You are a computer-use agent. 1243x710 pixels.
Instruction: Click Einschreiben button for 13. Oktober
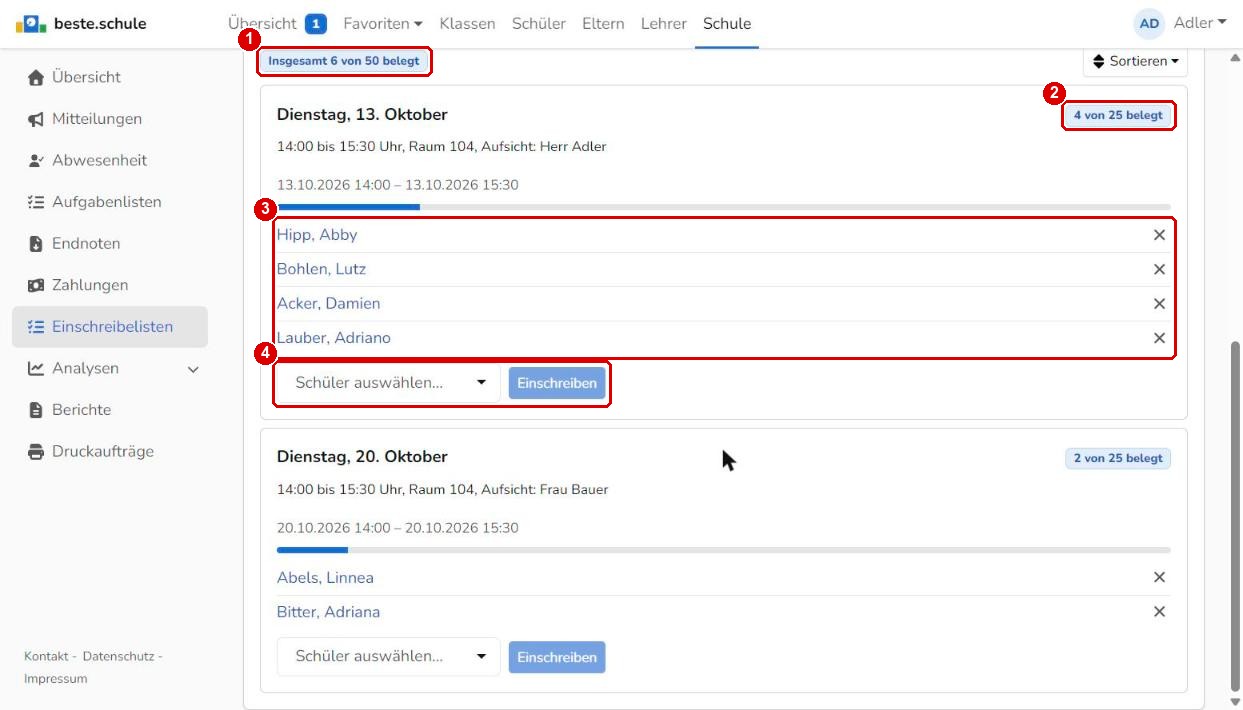(557, 383)
